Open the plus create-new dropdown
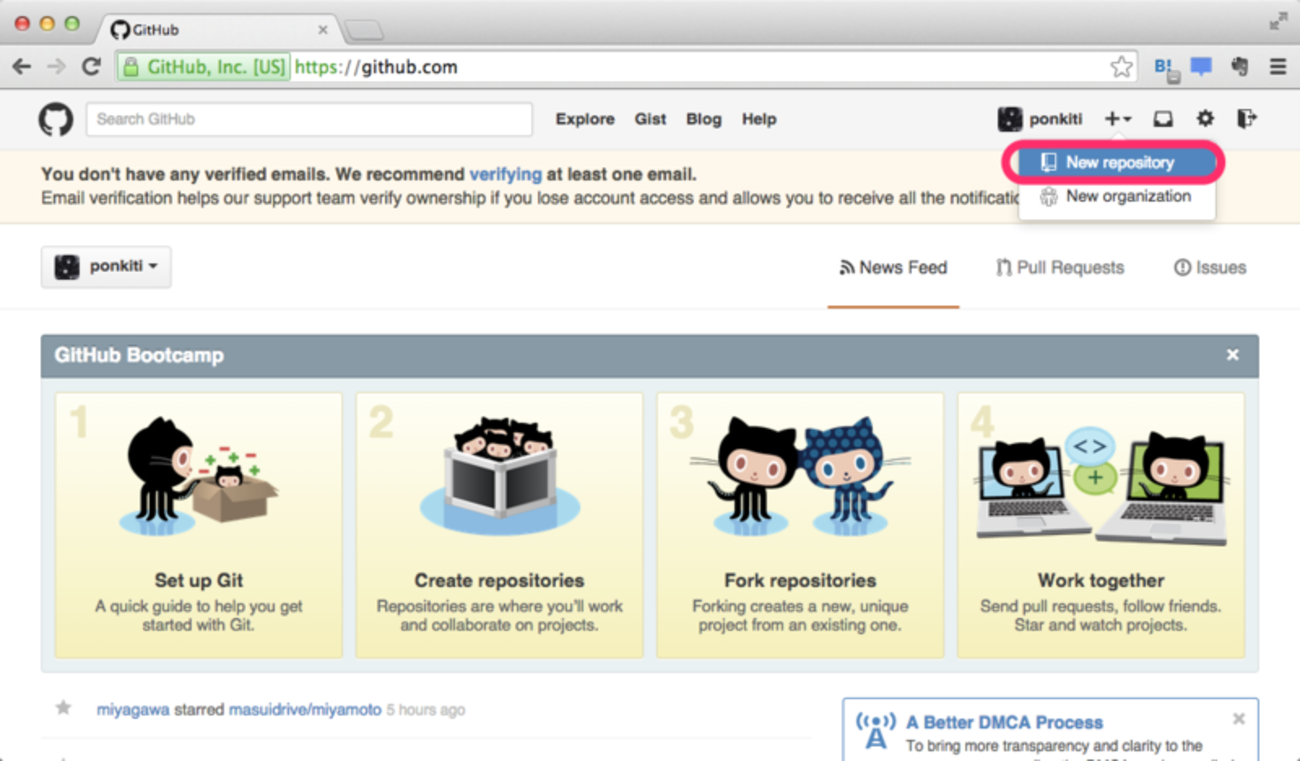 [x=1118, y=119]
